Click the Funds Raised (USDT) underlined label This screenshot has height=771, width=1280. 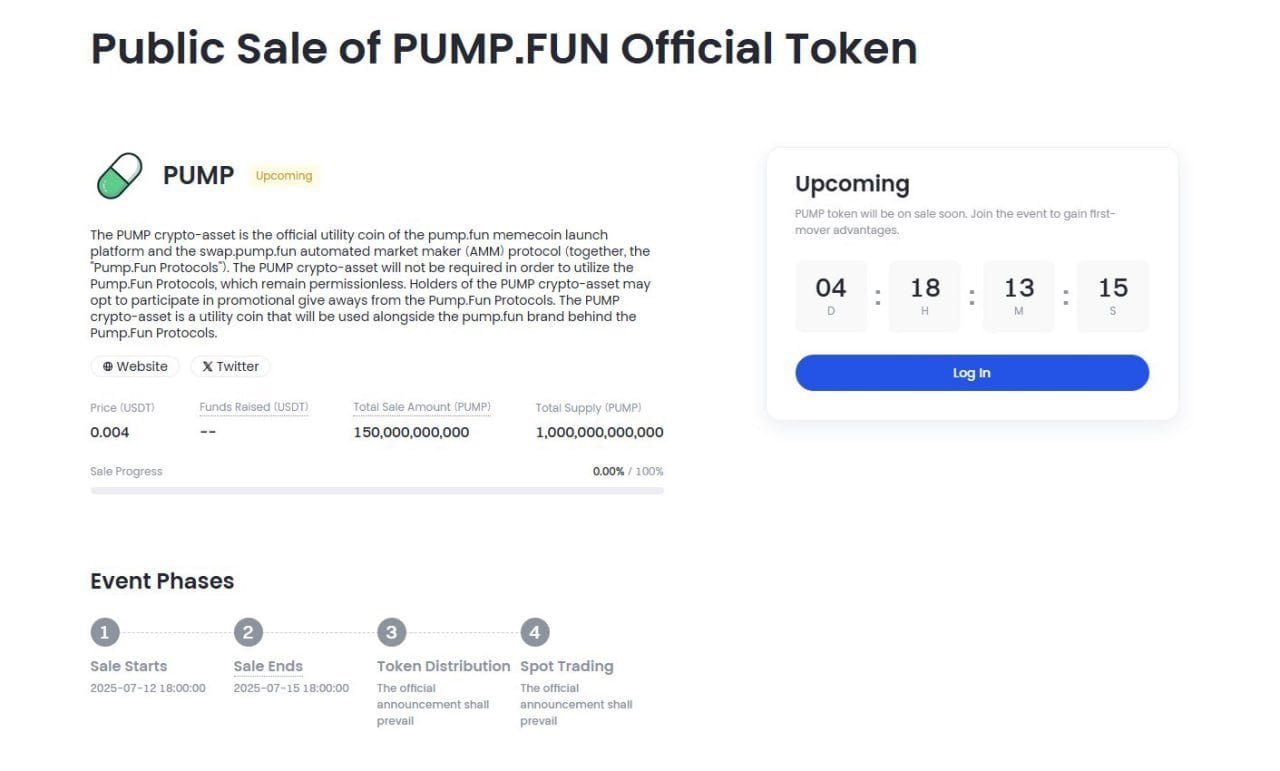click(x=253, y=407)
